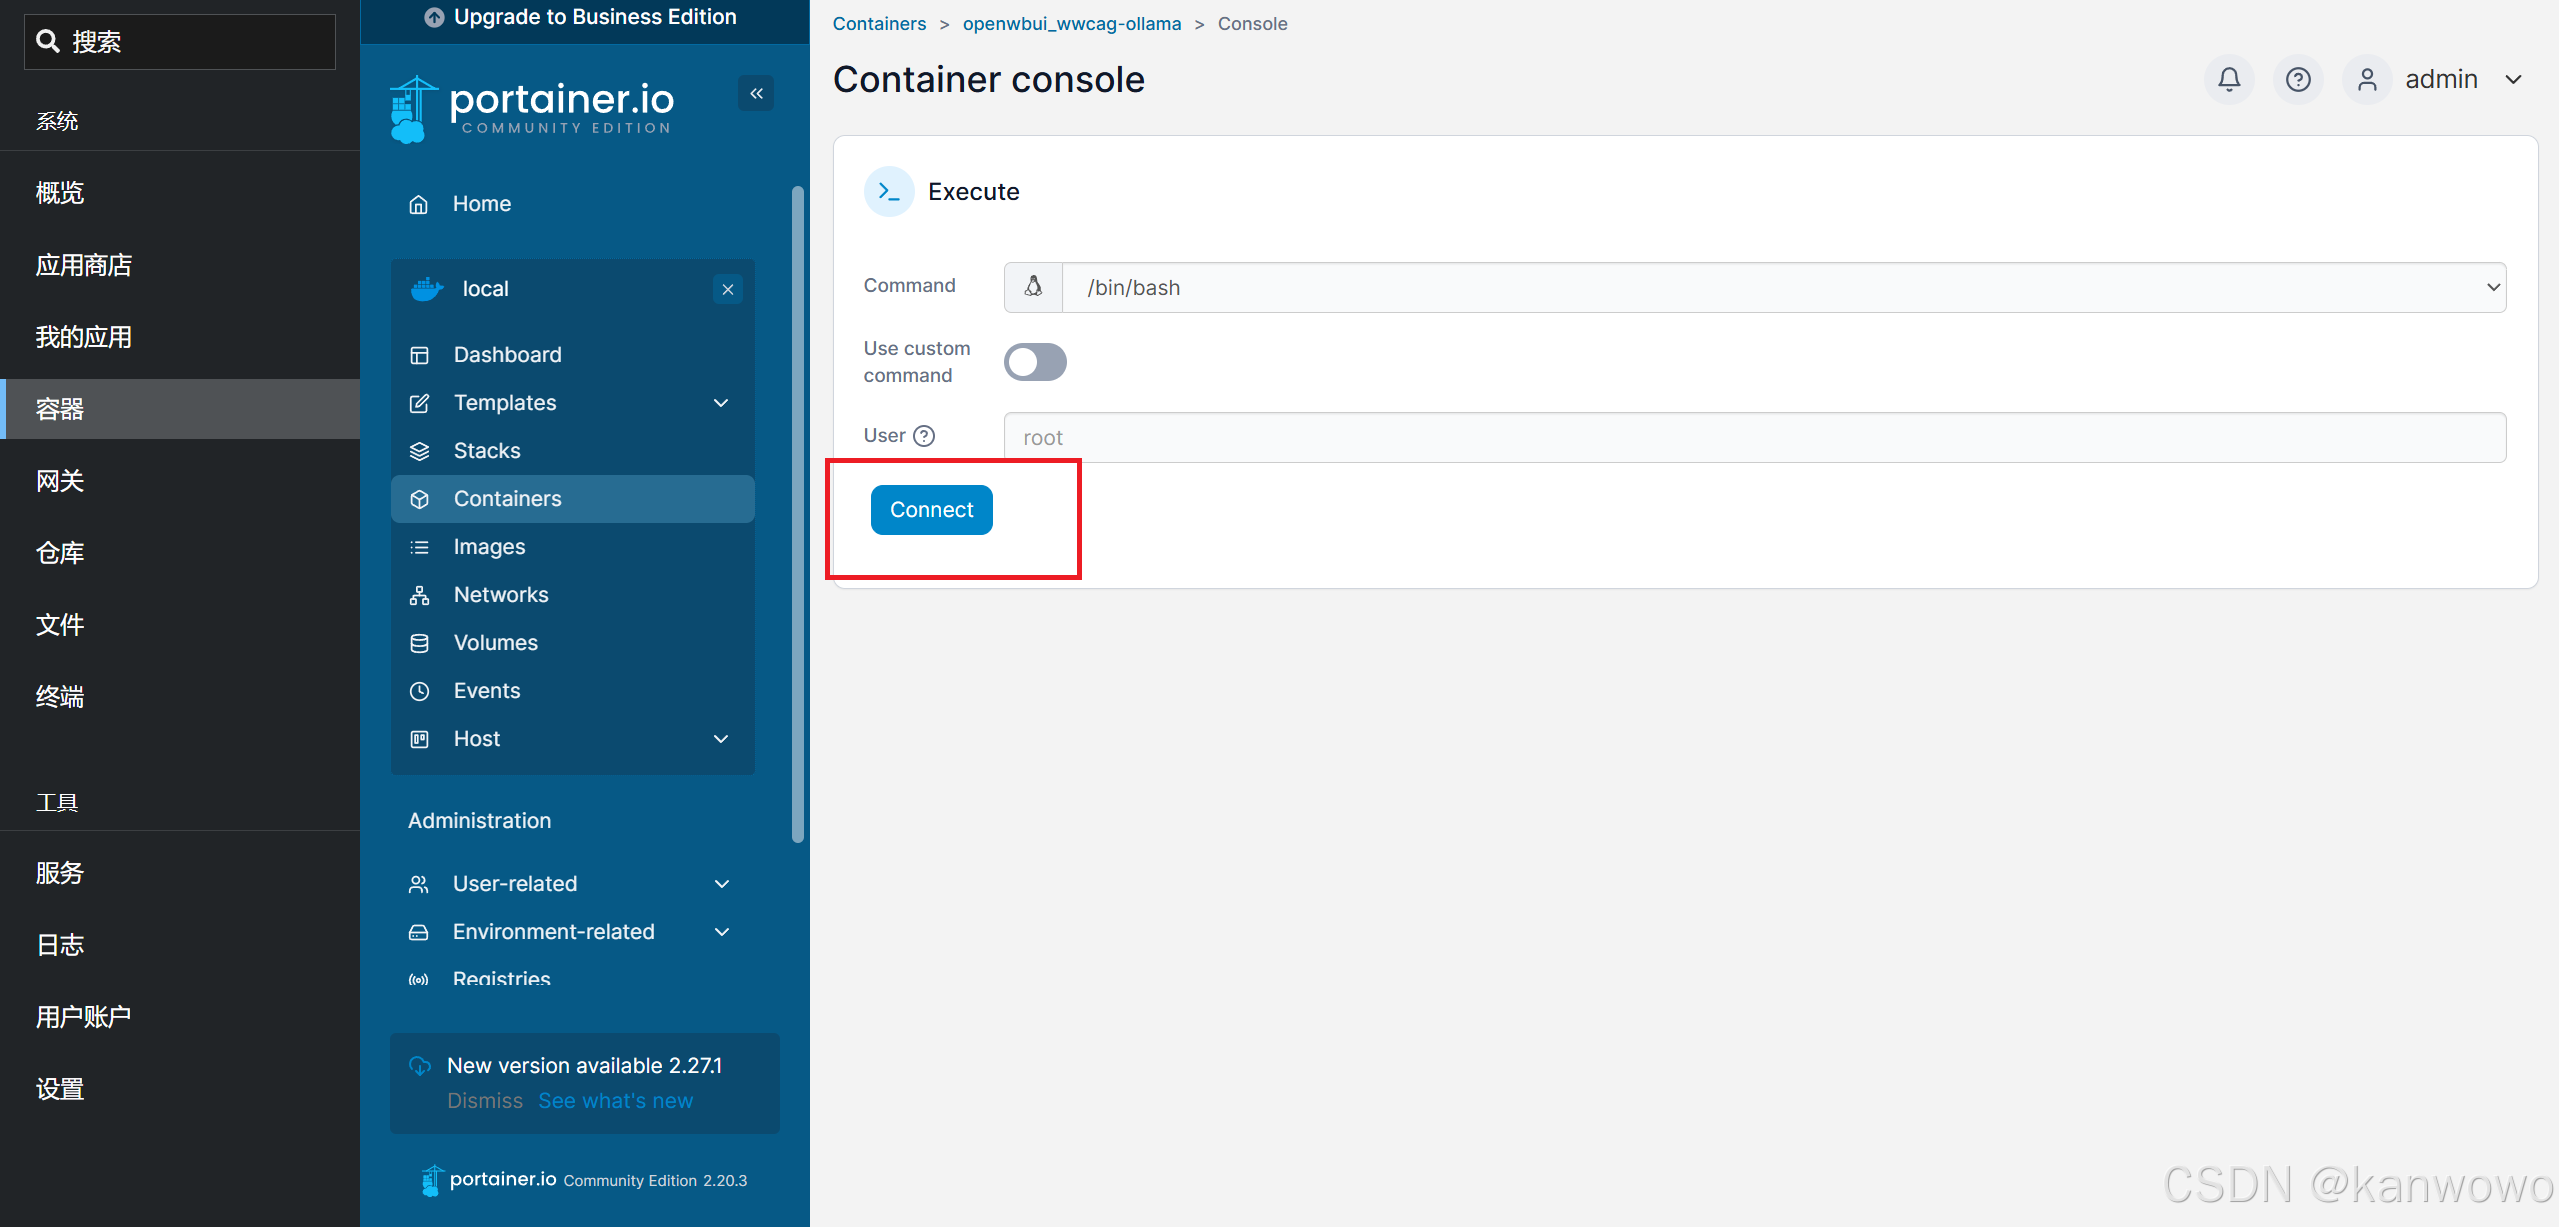This screenshot has height=1227, width=2559.
Task: Open the Networks section
Action: (500, 594)
